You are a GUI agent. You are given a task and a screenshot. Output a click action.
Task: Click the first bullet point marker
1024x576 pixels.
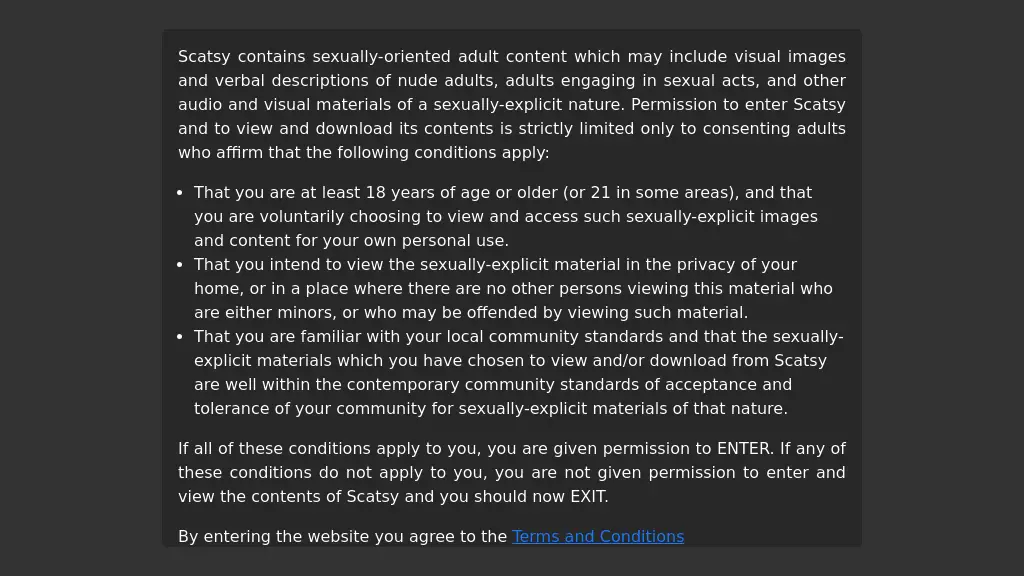179,193
